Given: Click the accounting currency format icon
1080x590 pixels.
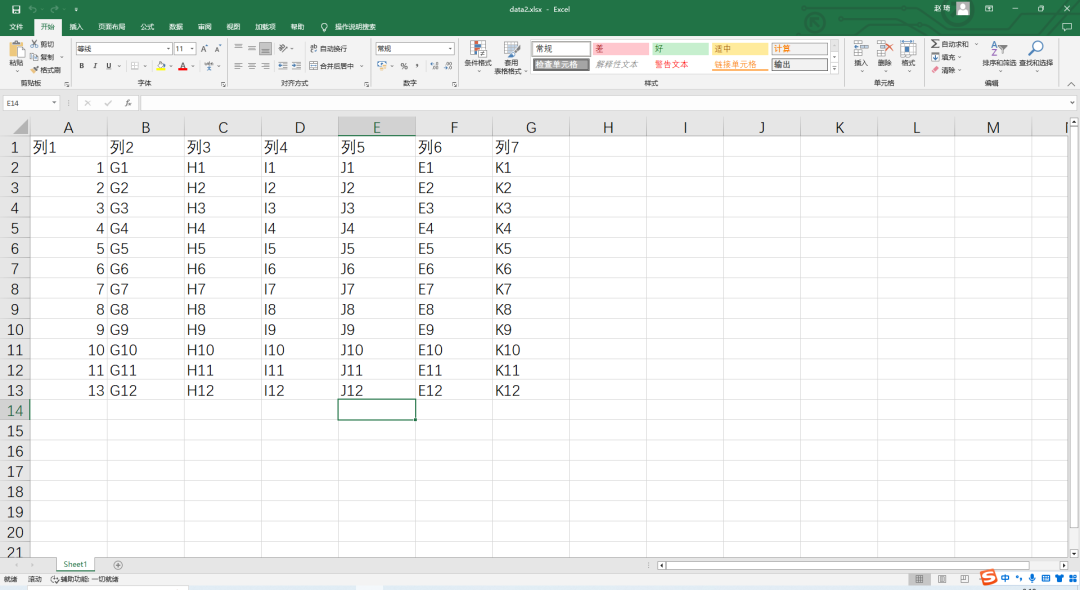Looking at the screenshot, I should tap(382, 66).
